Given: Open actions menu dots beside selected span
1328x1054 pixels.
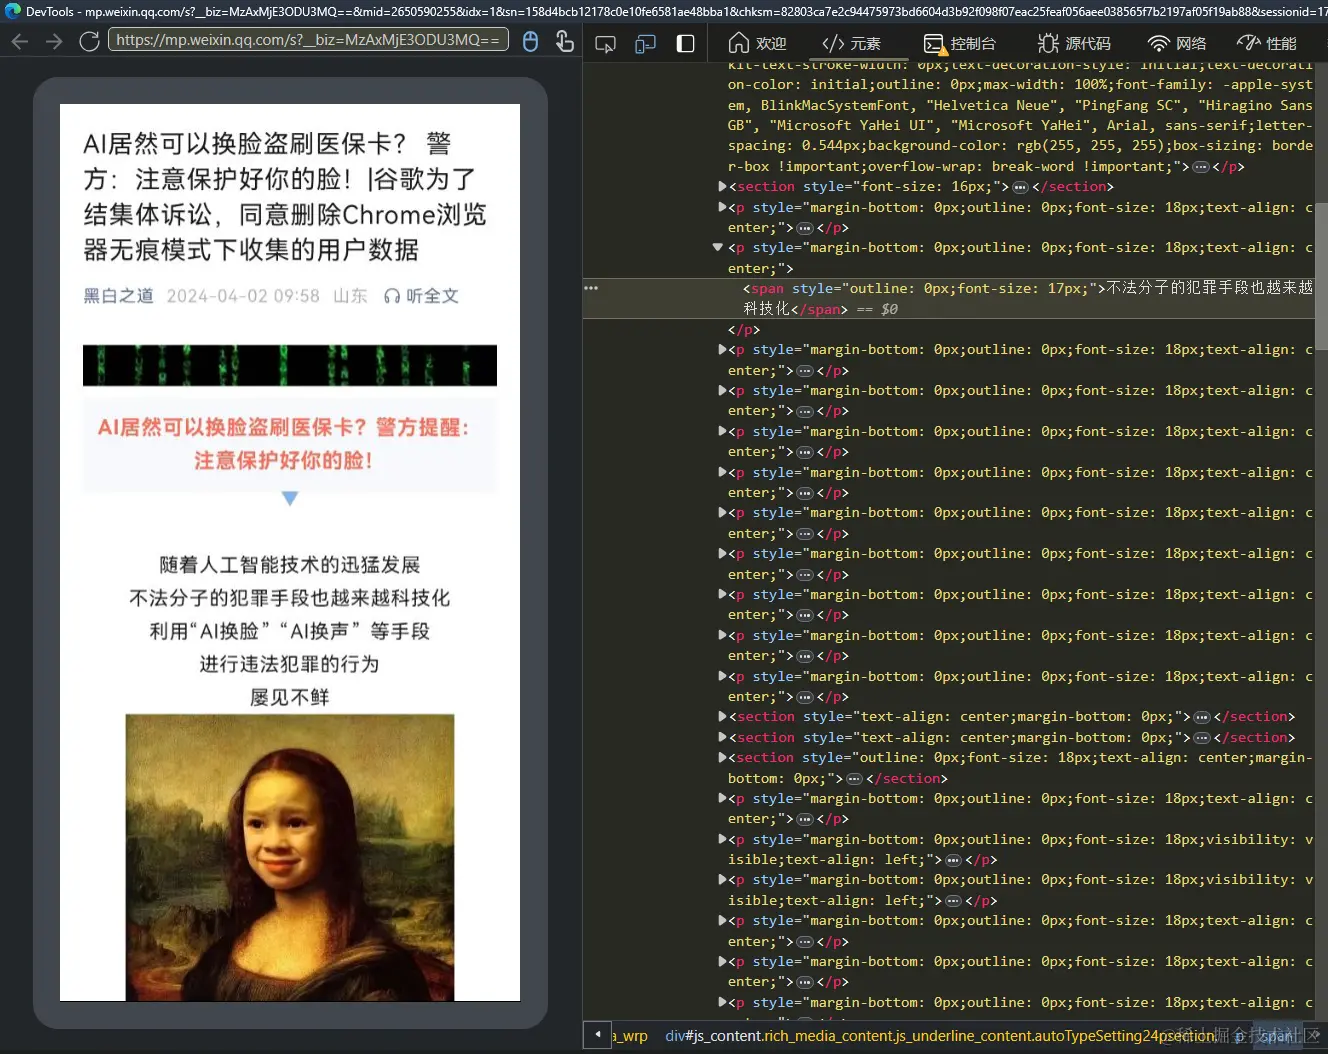Looking at the screenshot, I should 591,288.
